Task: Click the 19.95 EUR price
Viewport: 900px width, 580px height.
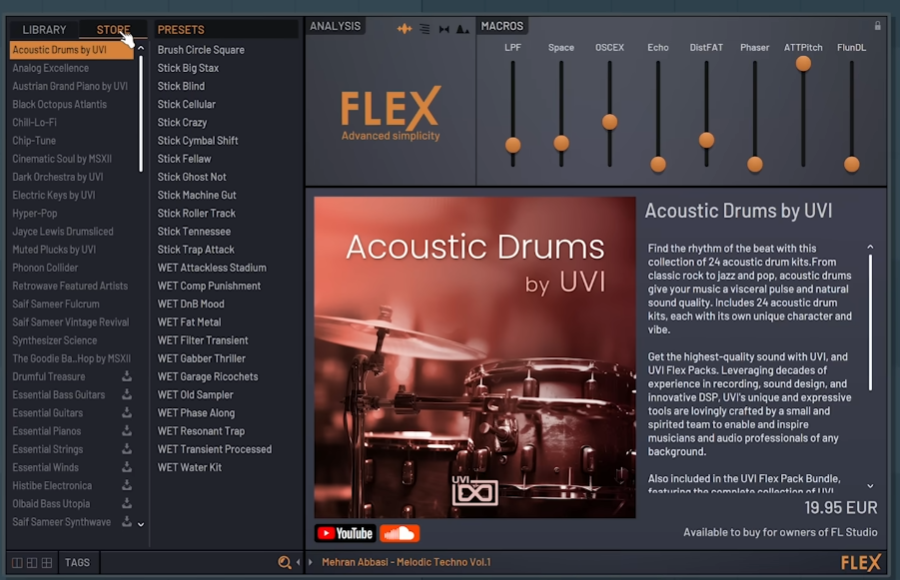Action: pos(840,508)
